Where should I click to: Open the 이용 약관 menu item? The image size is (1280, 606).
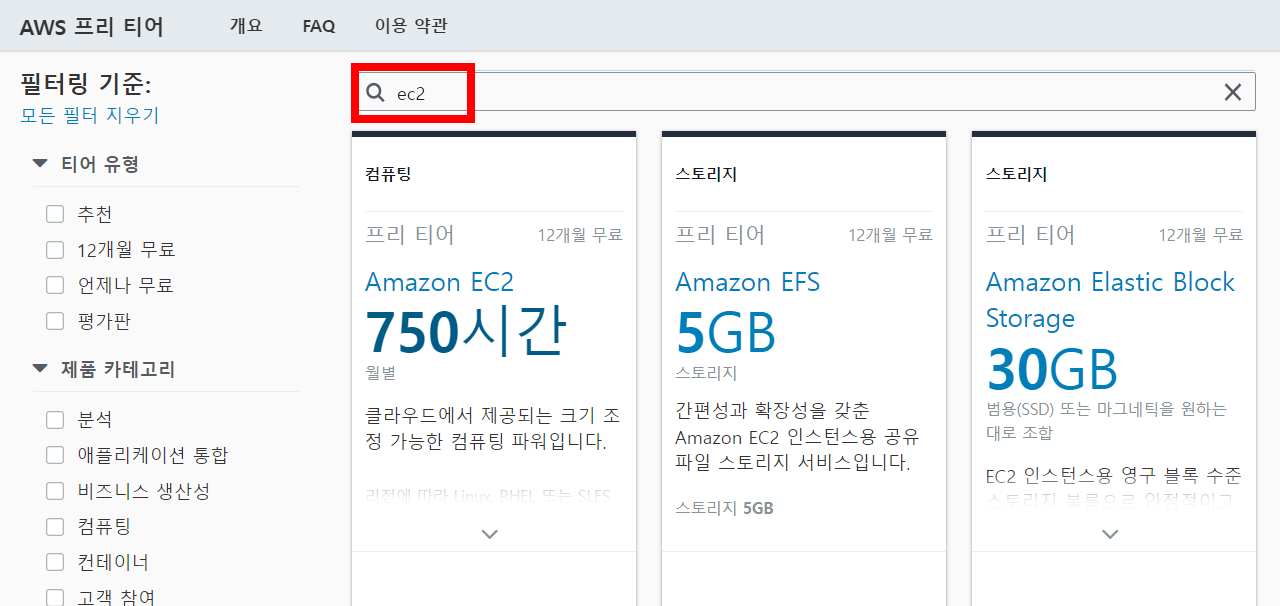tap(411, 26)
